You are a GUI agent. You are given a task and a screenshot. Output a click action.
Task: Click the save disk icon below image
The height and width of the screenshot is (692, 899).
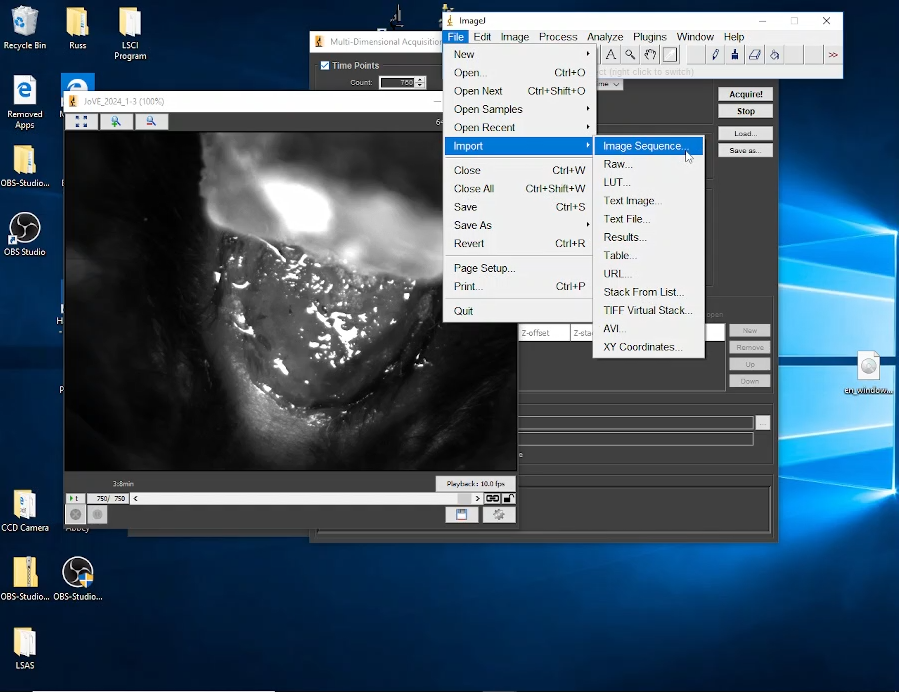[461, 514]
